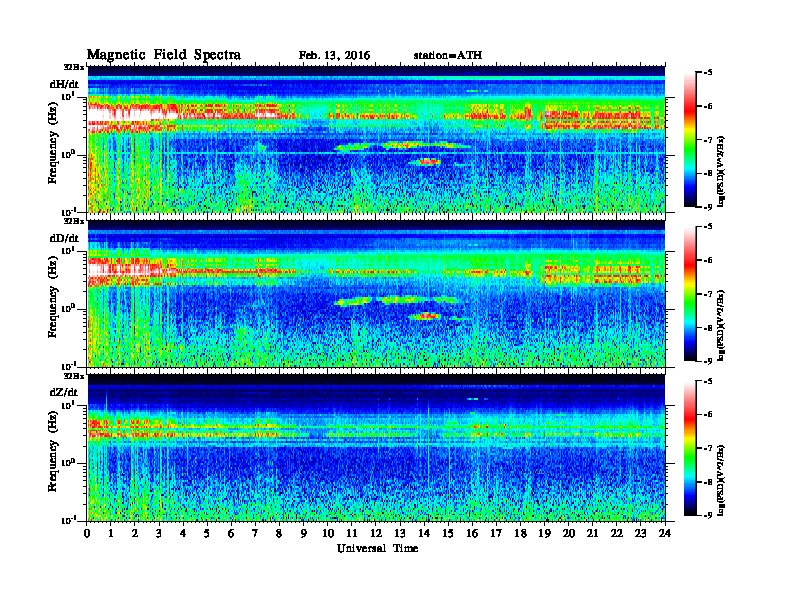The image size is (792, 612).
Task: Click the dH/dt spectrogram plot area
Action: (x=376, y=139)
